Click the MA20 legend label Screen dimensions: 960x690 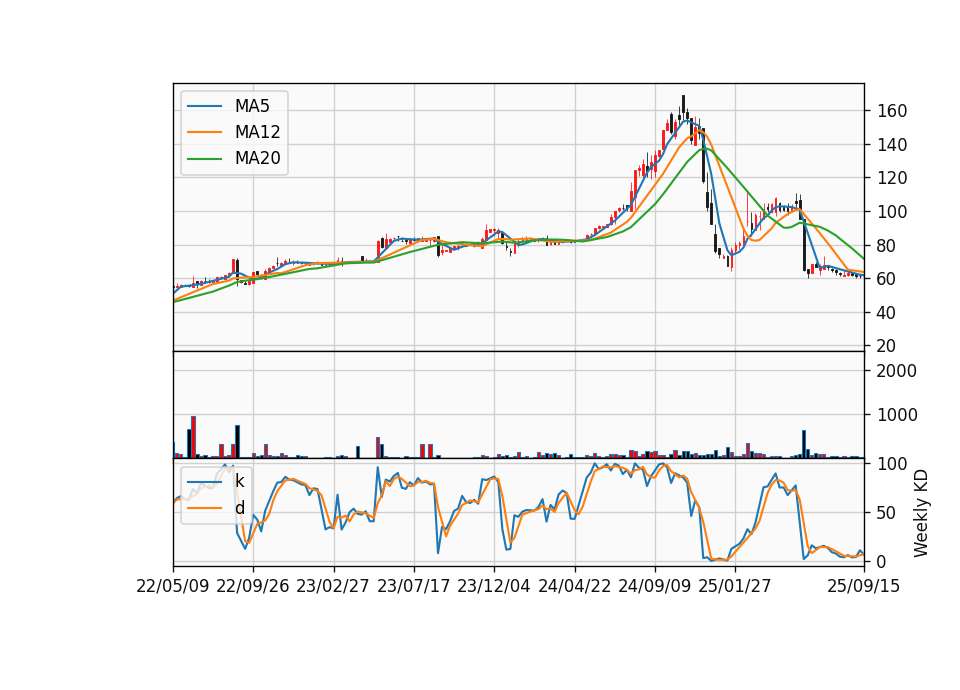click(x=257, y=158)
